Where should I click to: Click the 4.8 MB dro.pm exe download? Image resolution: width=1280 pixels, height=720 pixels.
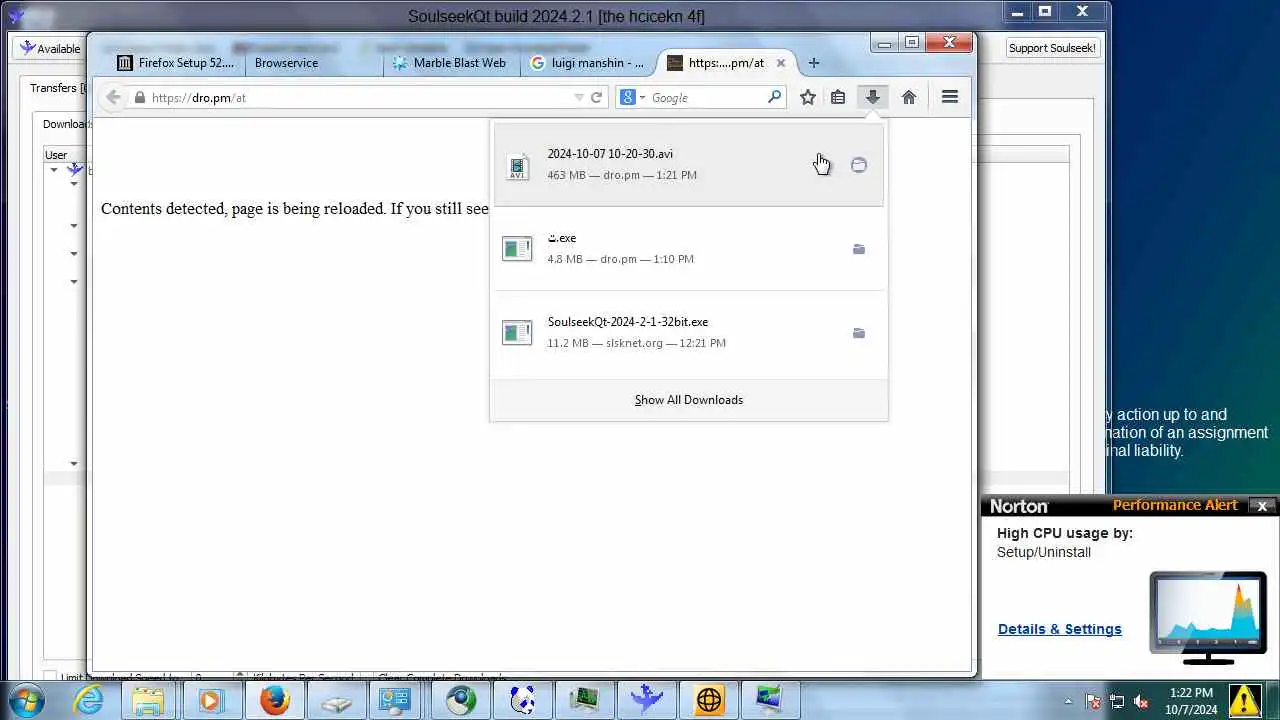point(688,249)
